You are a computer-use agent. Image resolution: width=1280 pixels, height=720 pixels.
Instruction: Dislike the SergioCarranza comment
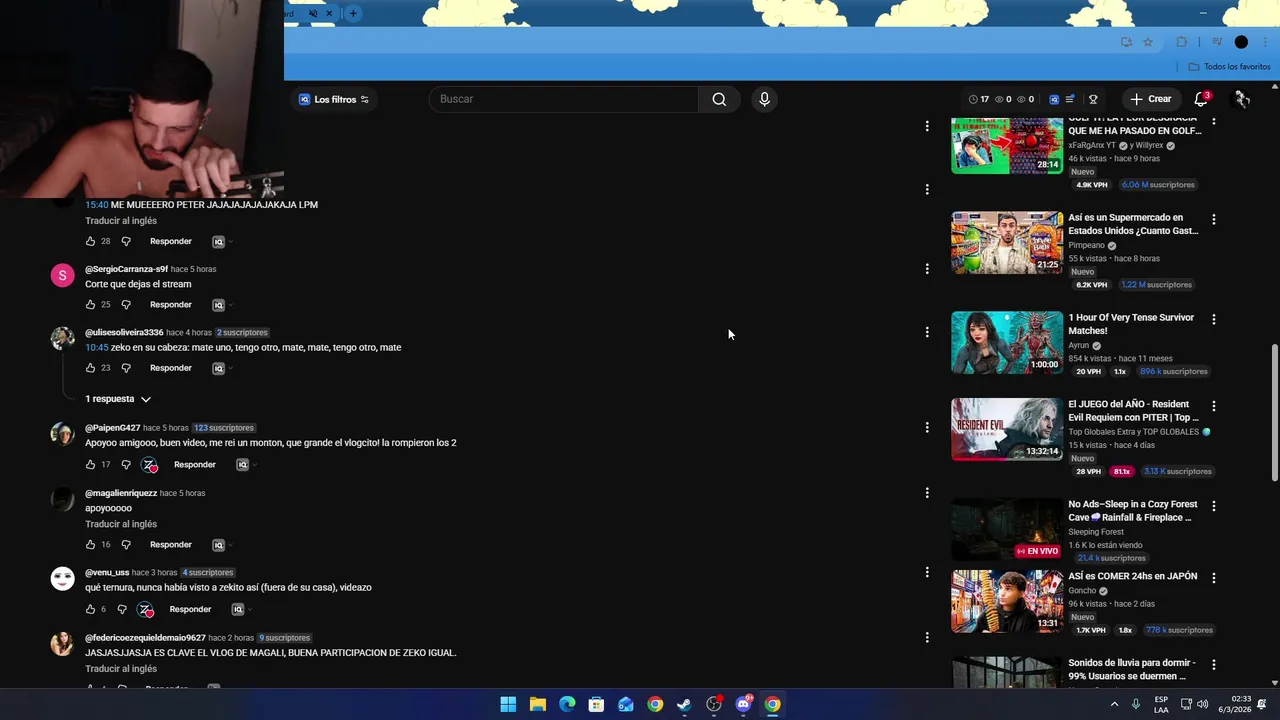point(126,304)
